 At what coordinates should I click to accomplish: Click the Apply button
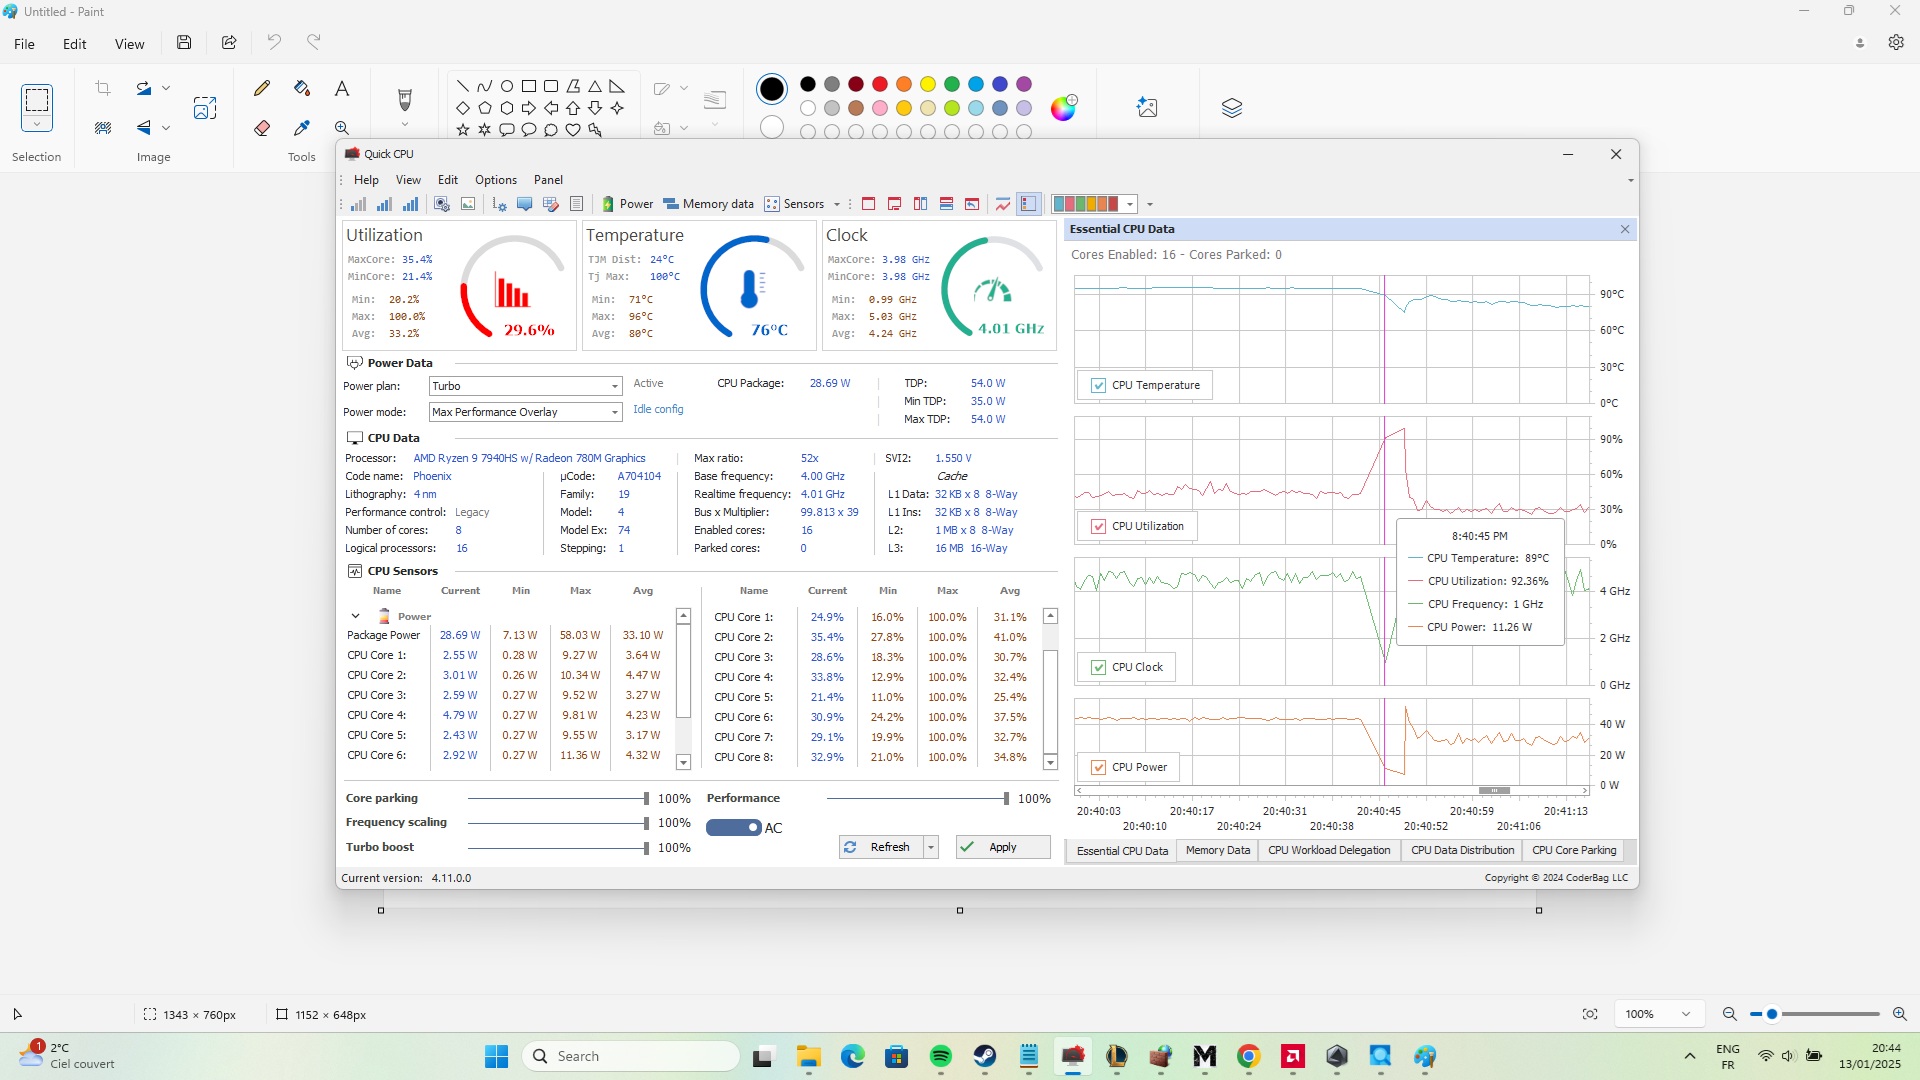point(1003,847)
